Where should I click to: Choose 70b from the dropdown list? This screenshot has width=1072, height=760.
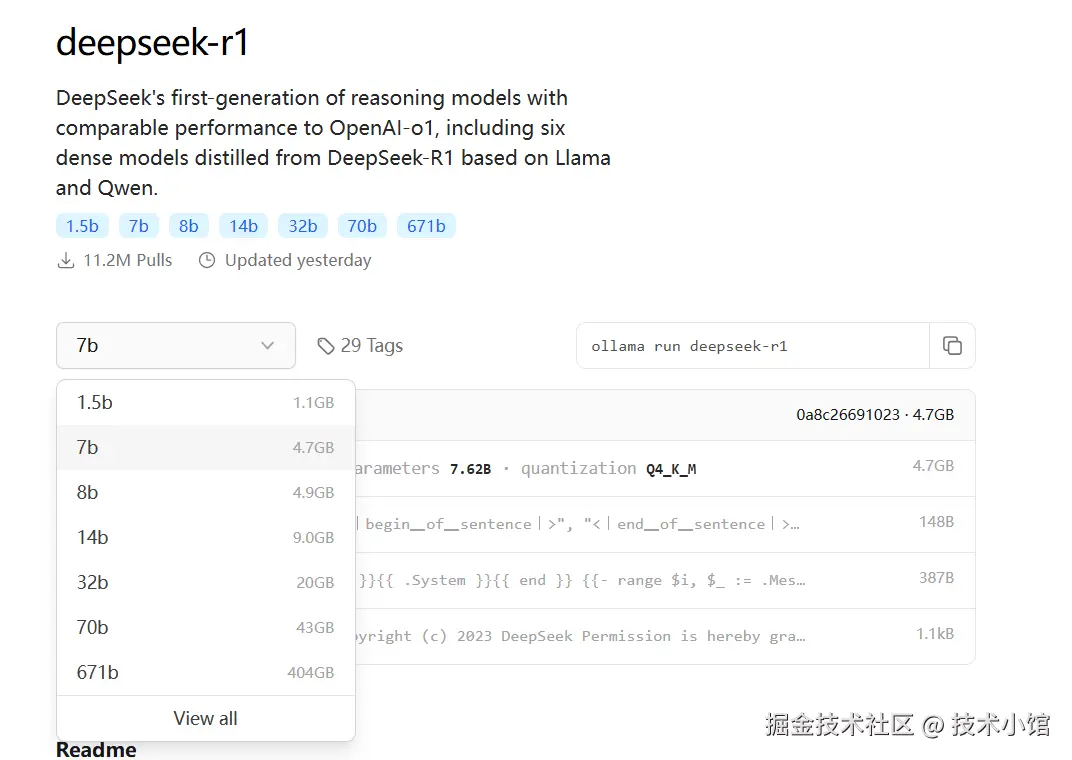205,628
